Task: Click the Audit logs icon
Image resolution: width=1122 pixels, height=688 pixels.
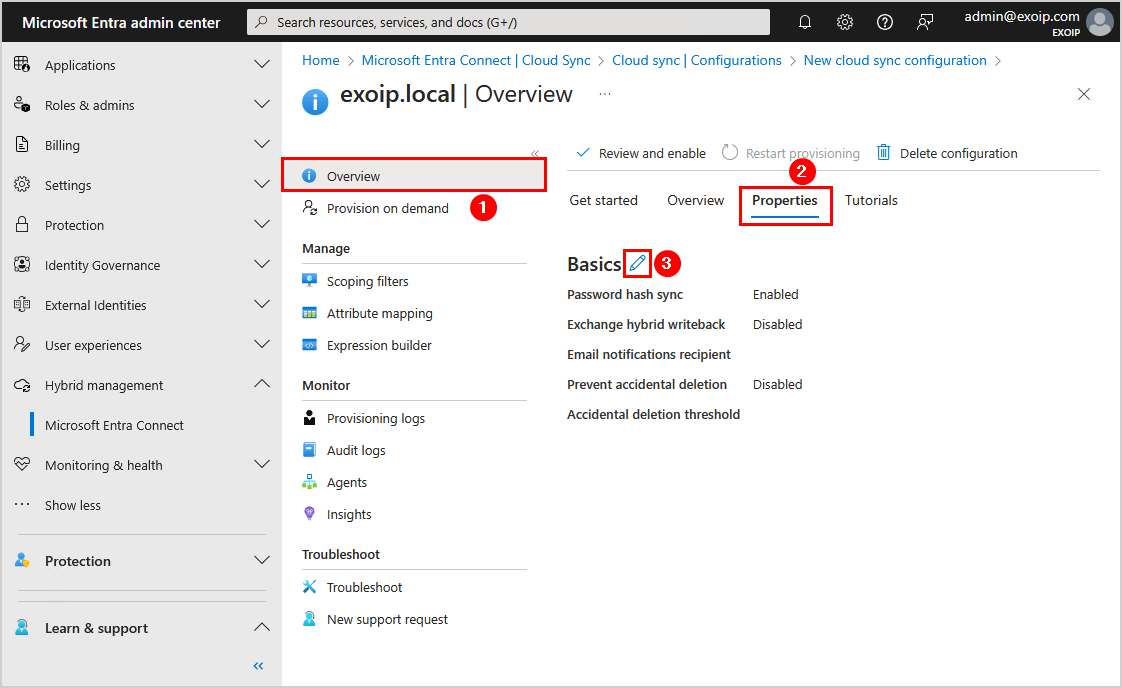Action: (x=309, y=450)
